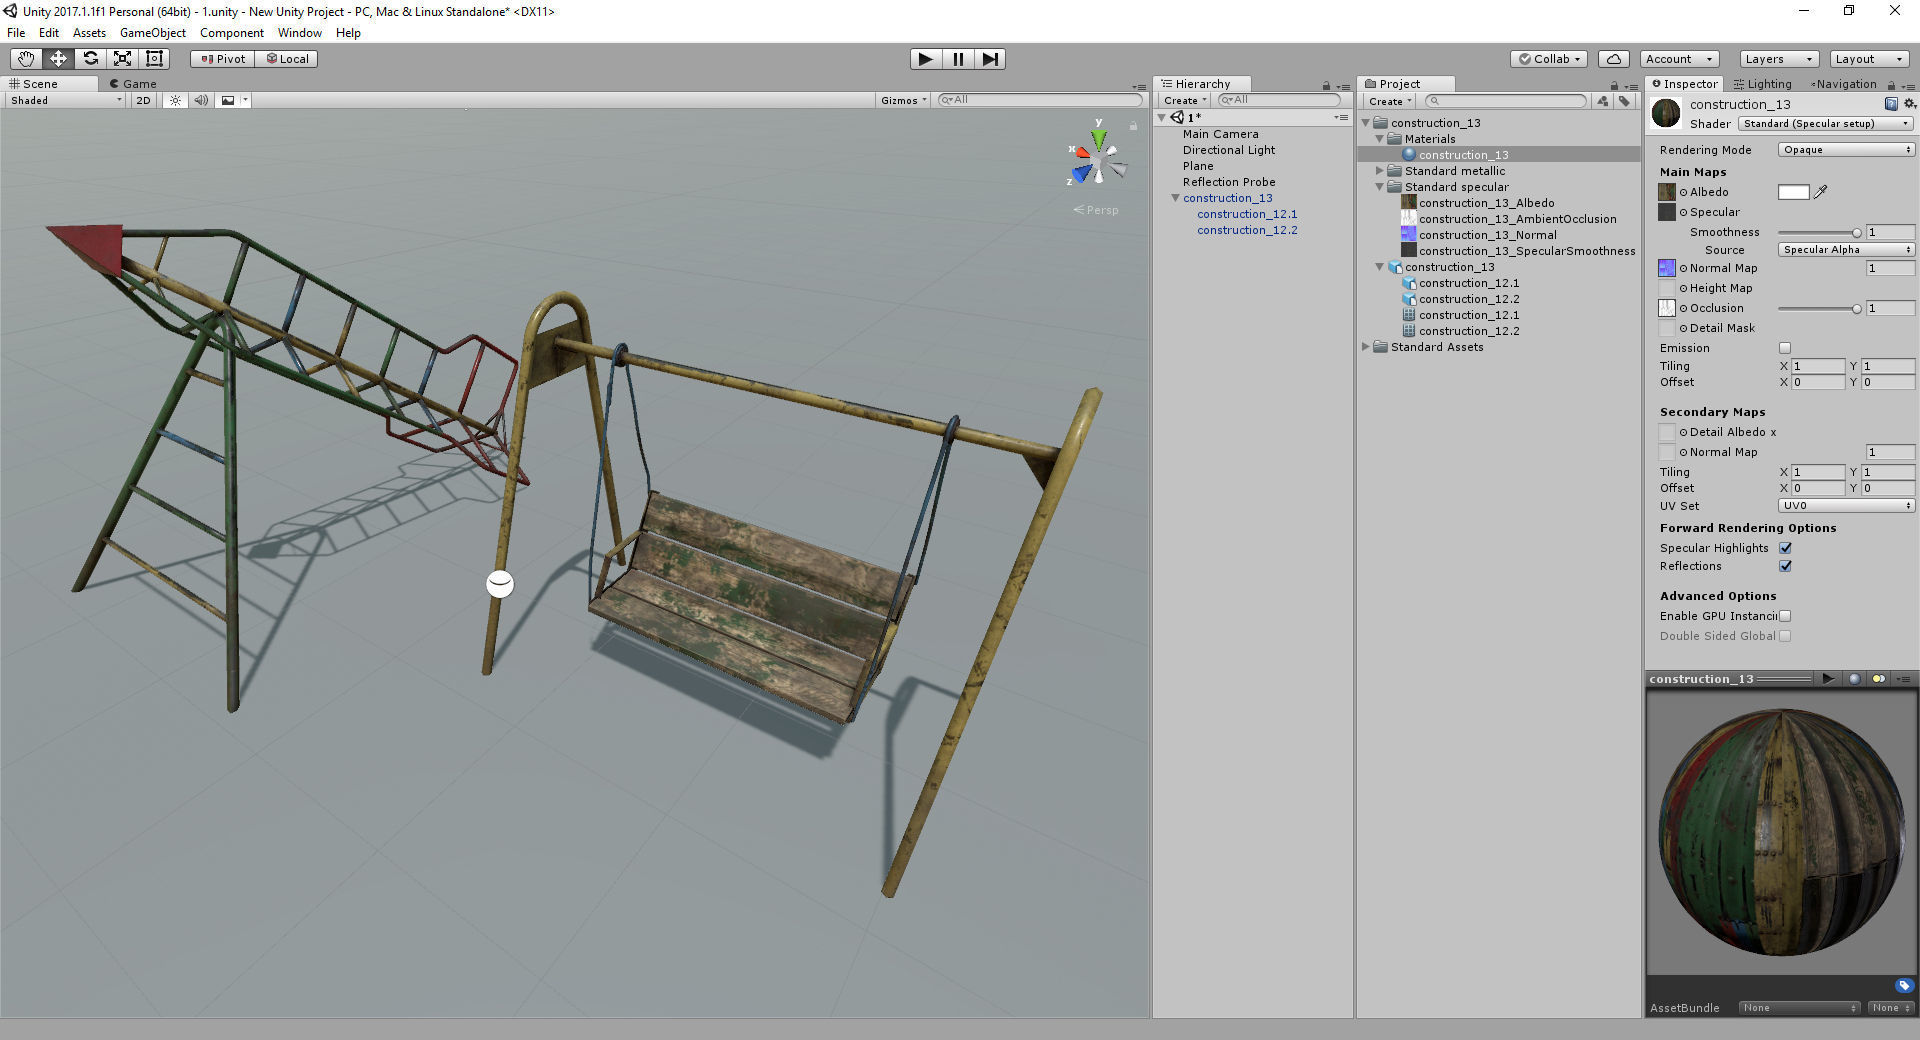Click the Collab button

(x=1550, y=59)
